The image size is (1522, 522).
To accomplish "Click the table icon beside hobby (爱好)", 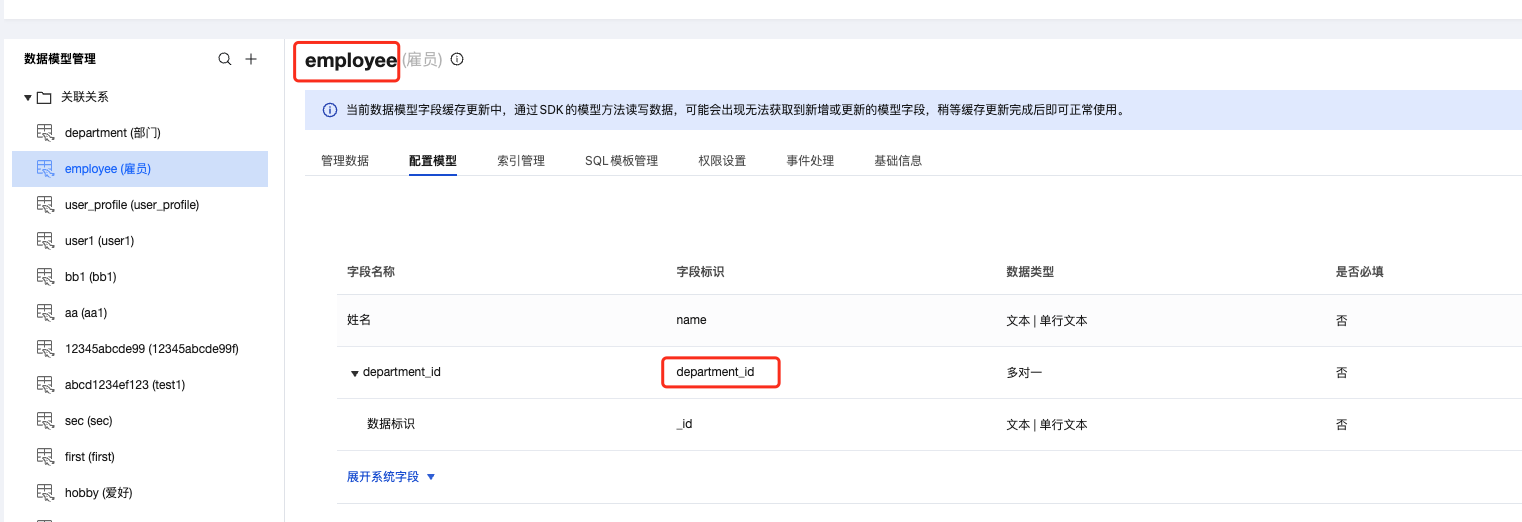I will point(45,493).
